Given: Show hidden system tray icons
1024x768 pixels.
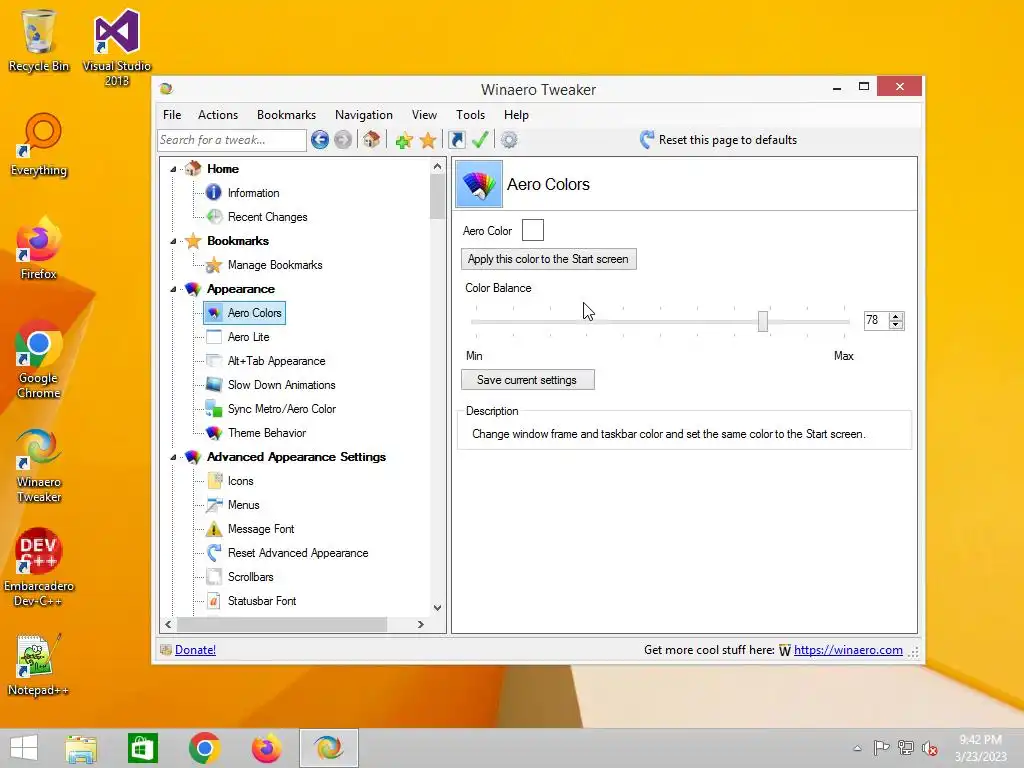Looking at the screenshot, I should [857, 748].
